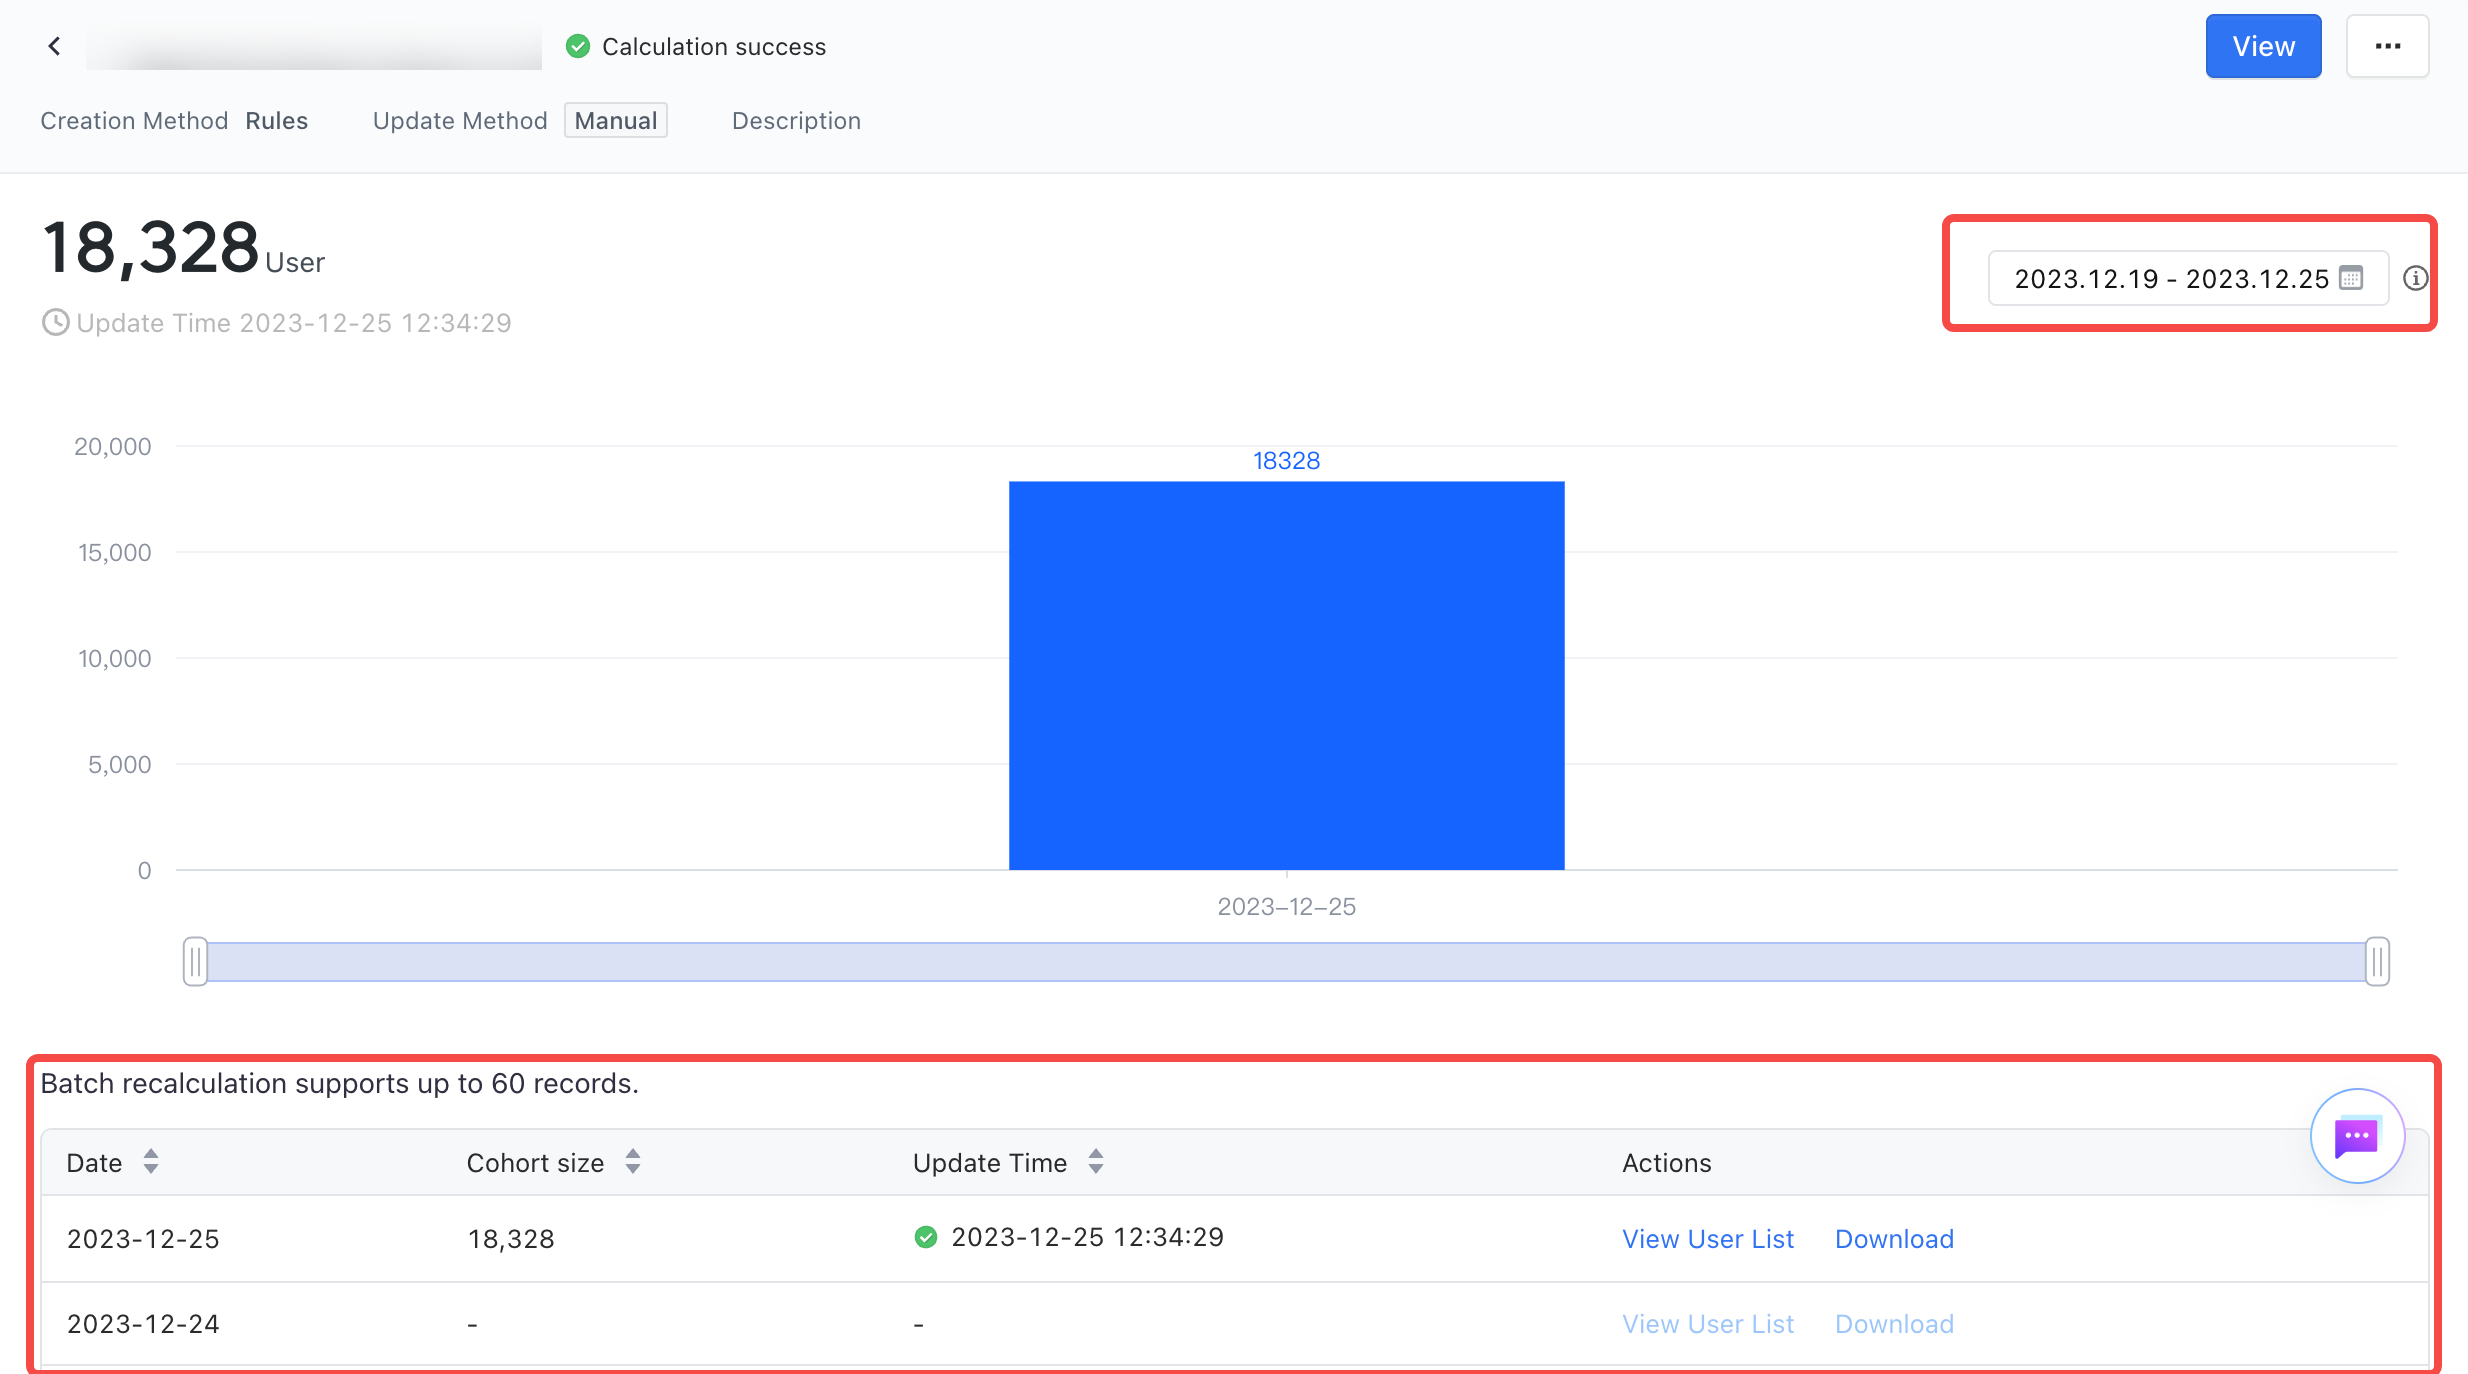Grab the left handle of chart range slider

(x=195, y=962)
